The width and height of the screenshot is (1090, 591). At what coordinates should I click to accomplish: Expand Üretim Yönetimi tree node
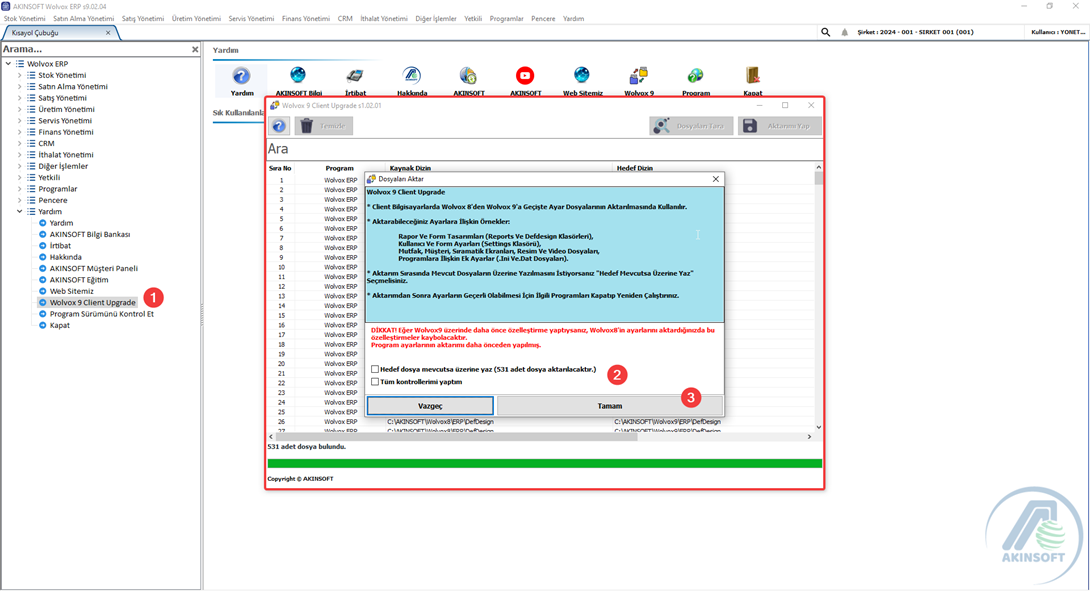tap(19, 109)
